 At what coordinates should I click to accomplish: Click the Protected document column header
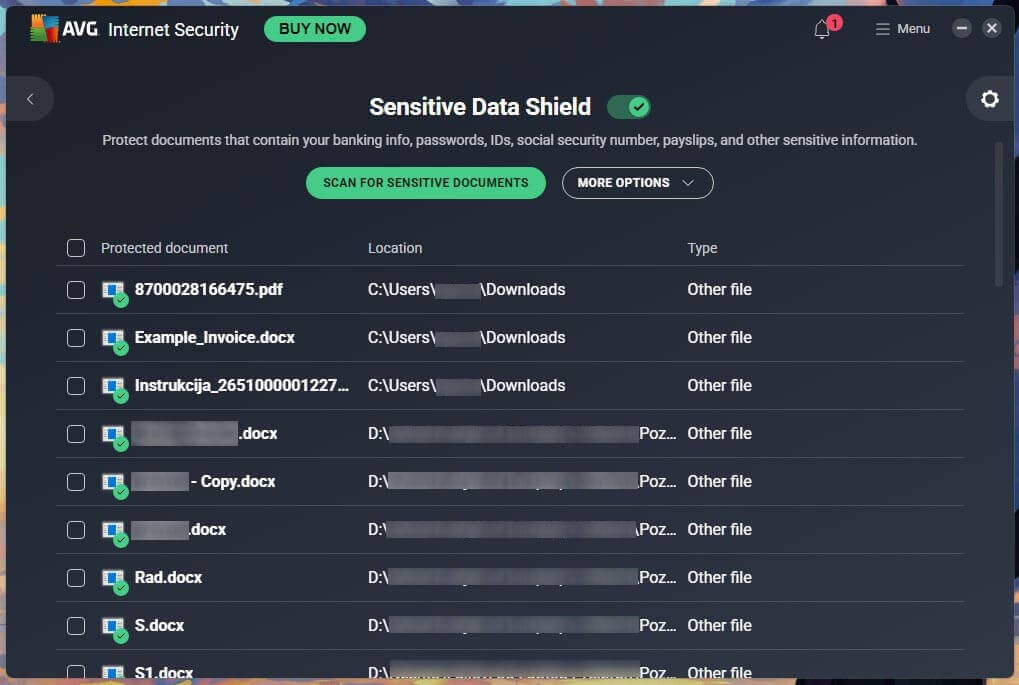pyautogui.click(x=164, y=248)
